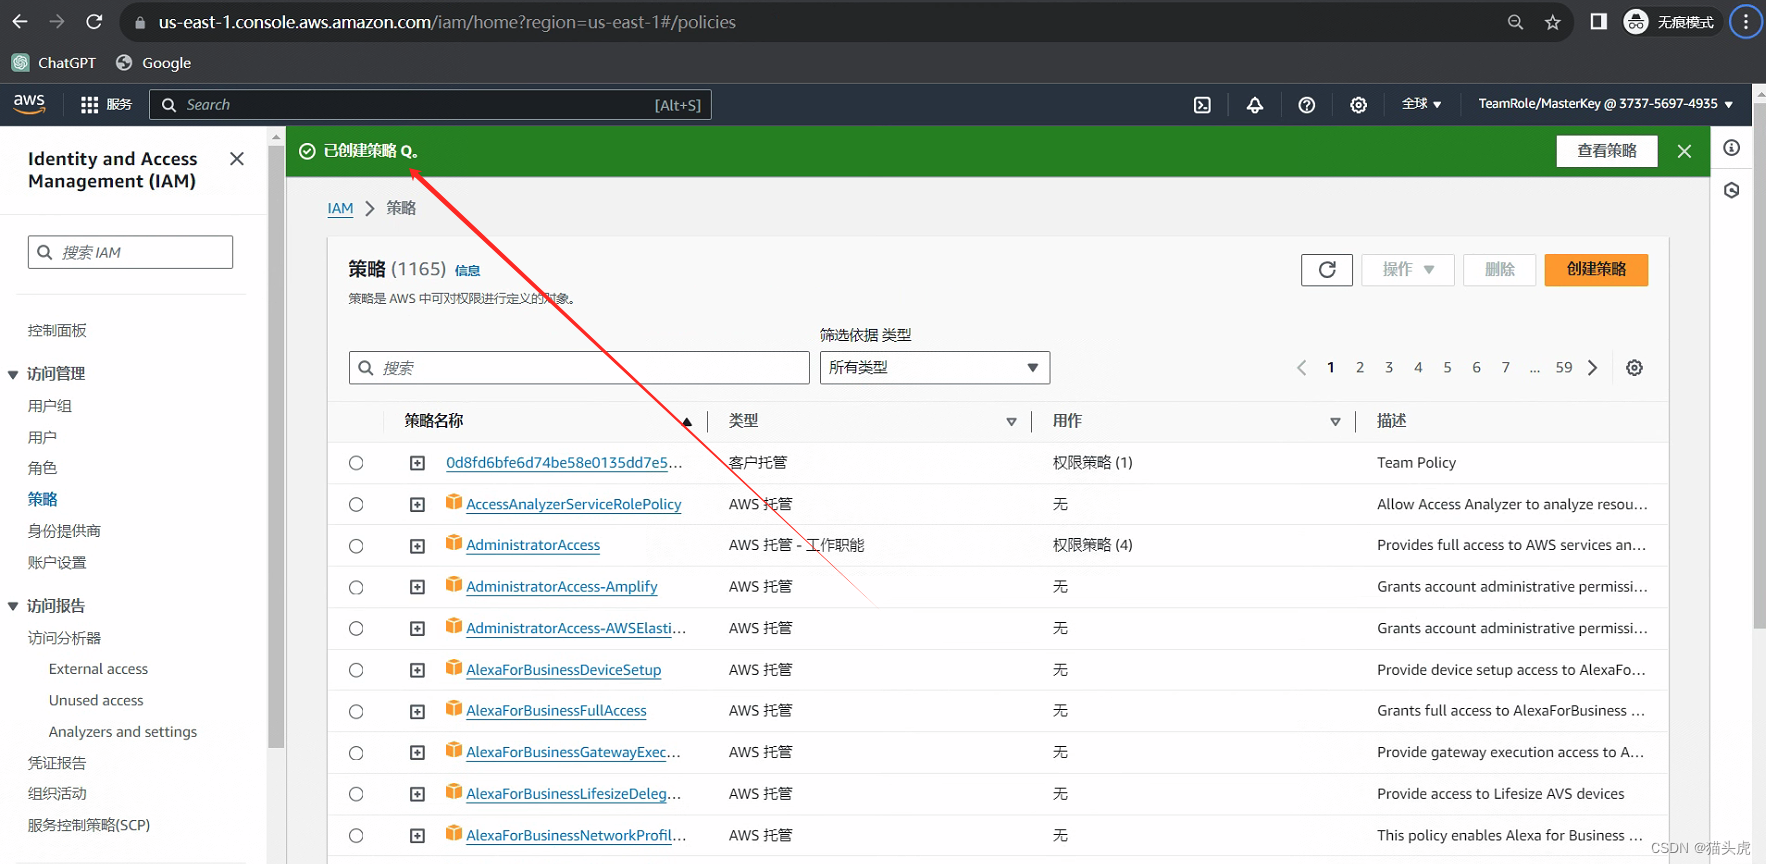Dismiss the green policy created banner
This screenshot has width=1766, height=864.
(x=1684, y=151)
